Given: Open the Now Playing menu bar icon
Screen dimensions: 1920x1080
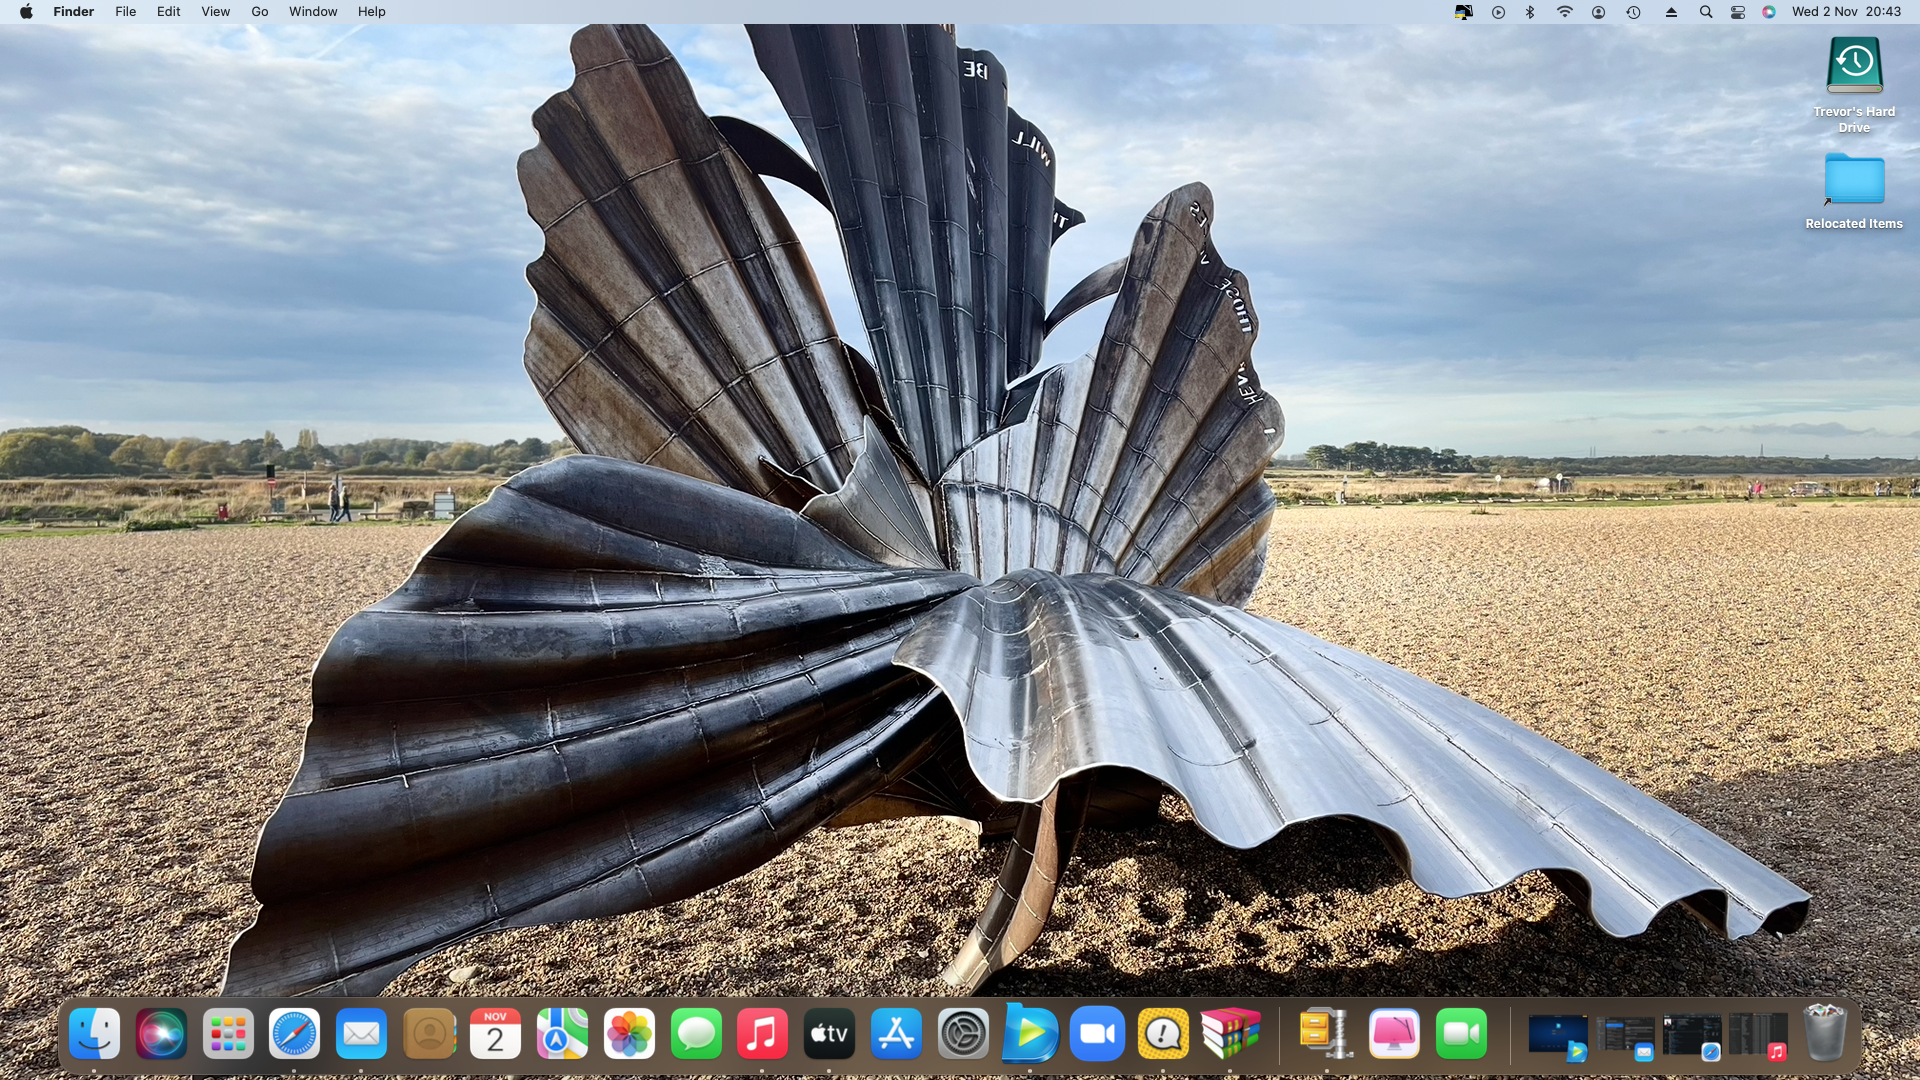Looking at the screenshot, I should (1498, 12).
